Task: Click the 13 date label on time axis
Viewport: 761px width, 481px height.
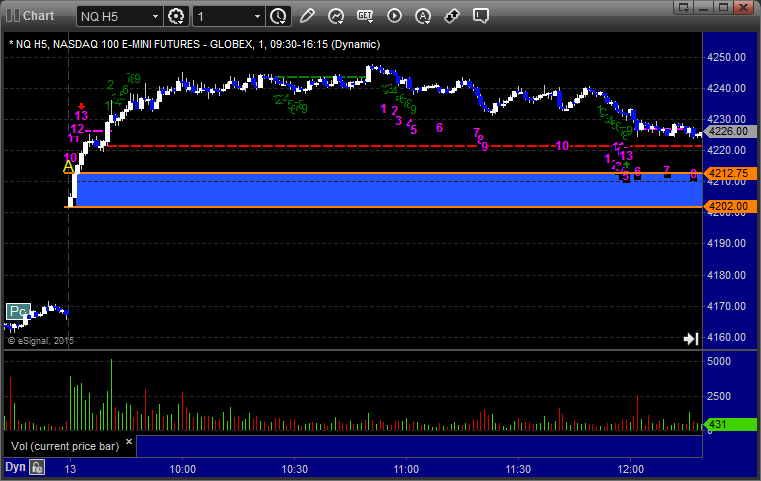Action: [70, 469]
